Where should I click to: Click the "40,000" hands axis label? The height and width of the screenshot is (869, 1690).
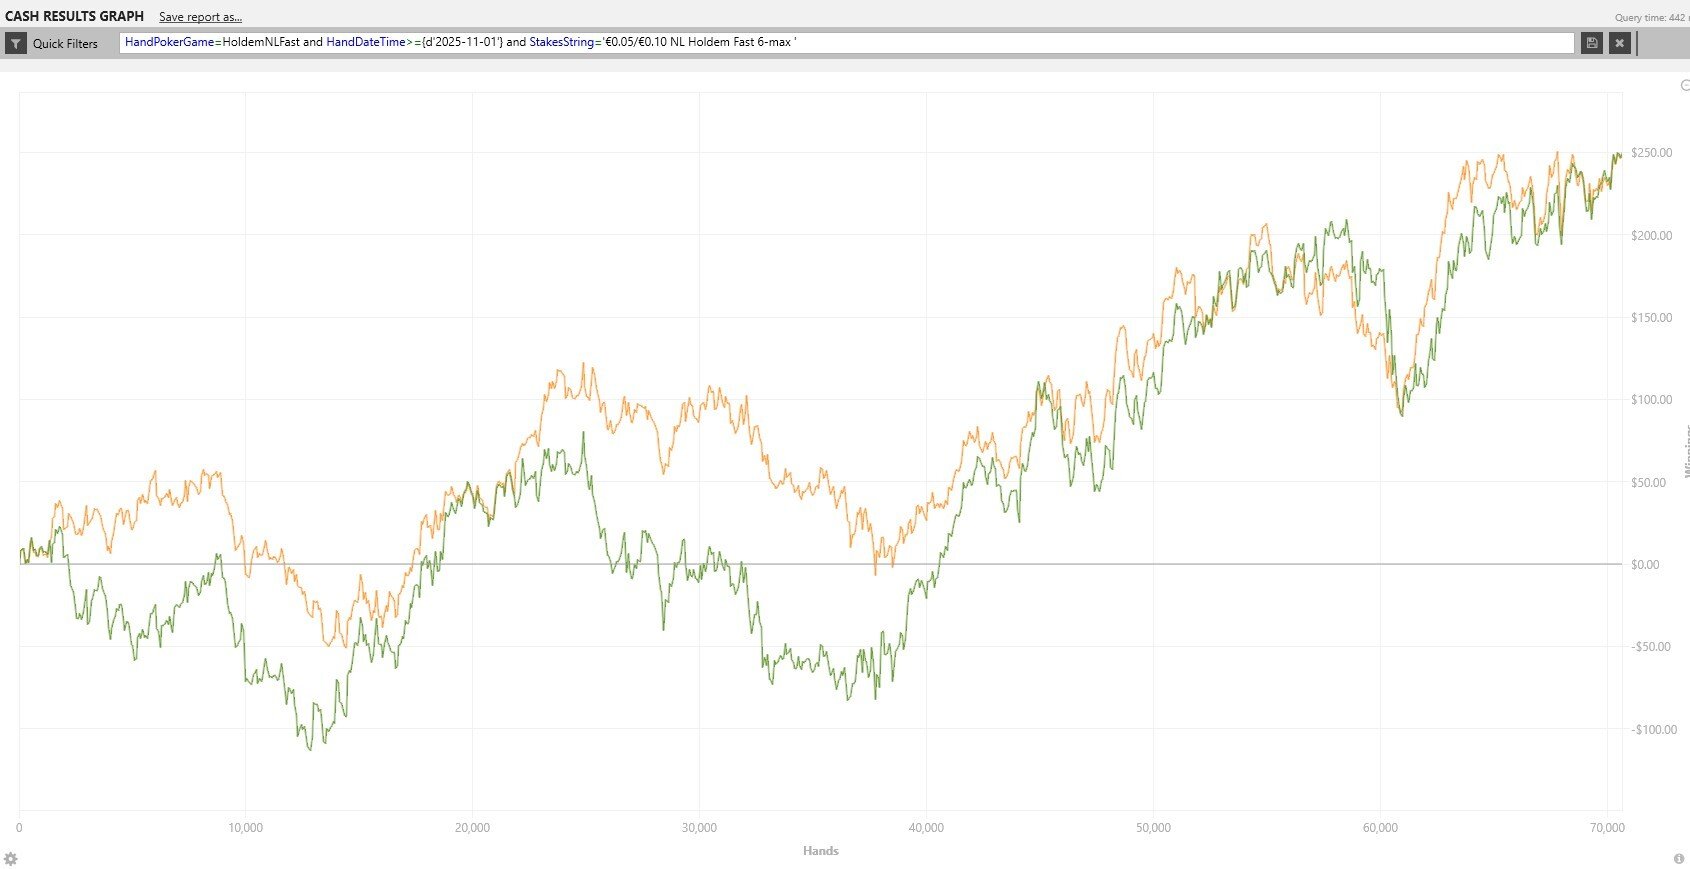(926, 828)
